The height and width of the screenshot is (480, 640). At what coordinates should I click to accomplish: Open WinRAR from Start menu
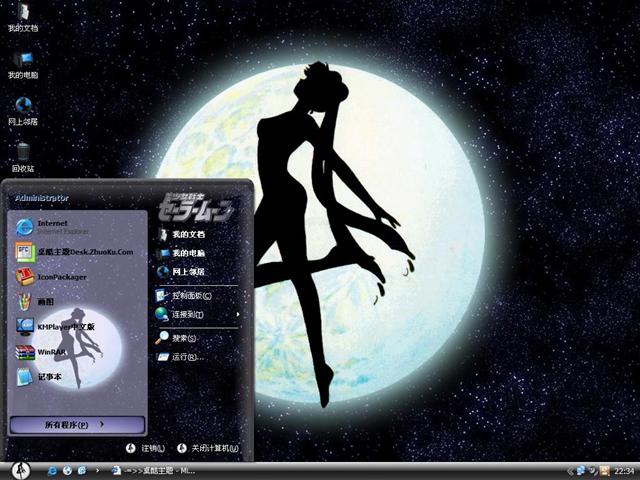(x=77, y=352)
